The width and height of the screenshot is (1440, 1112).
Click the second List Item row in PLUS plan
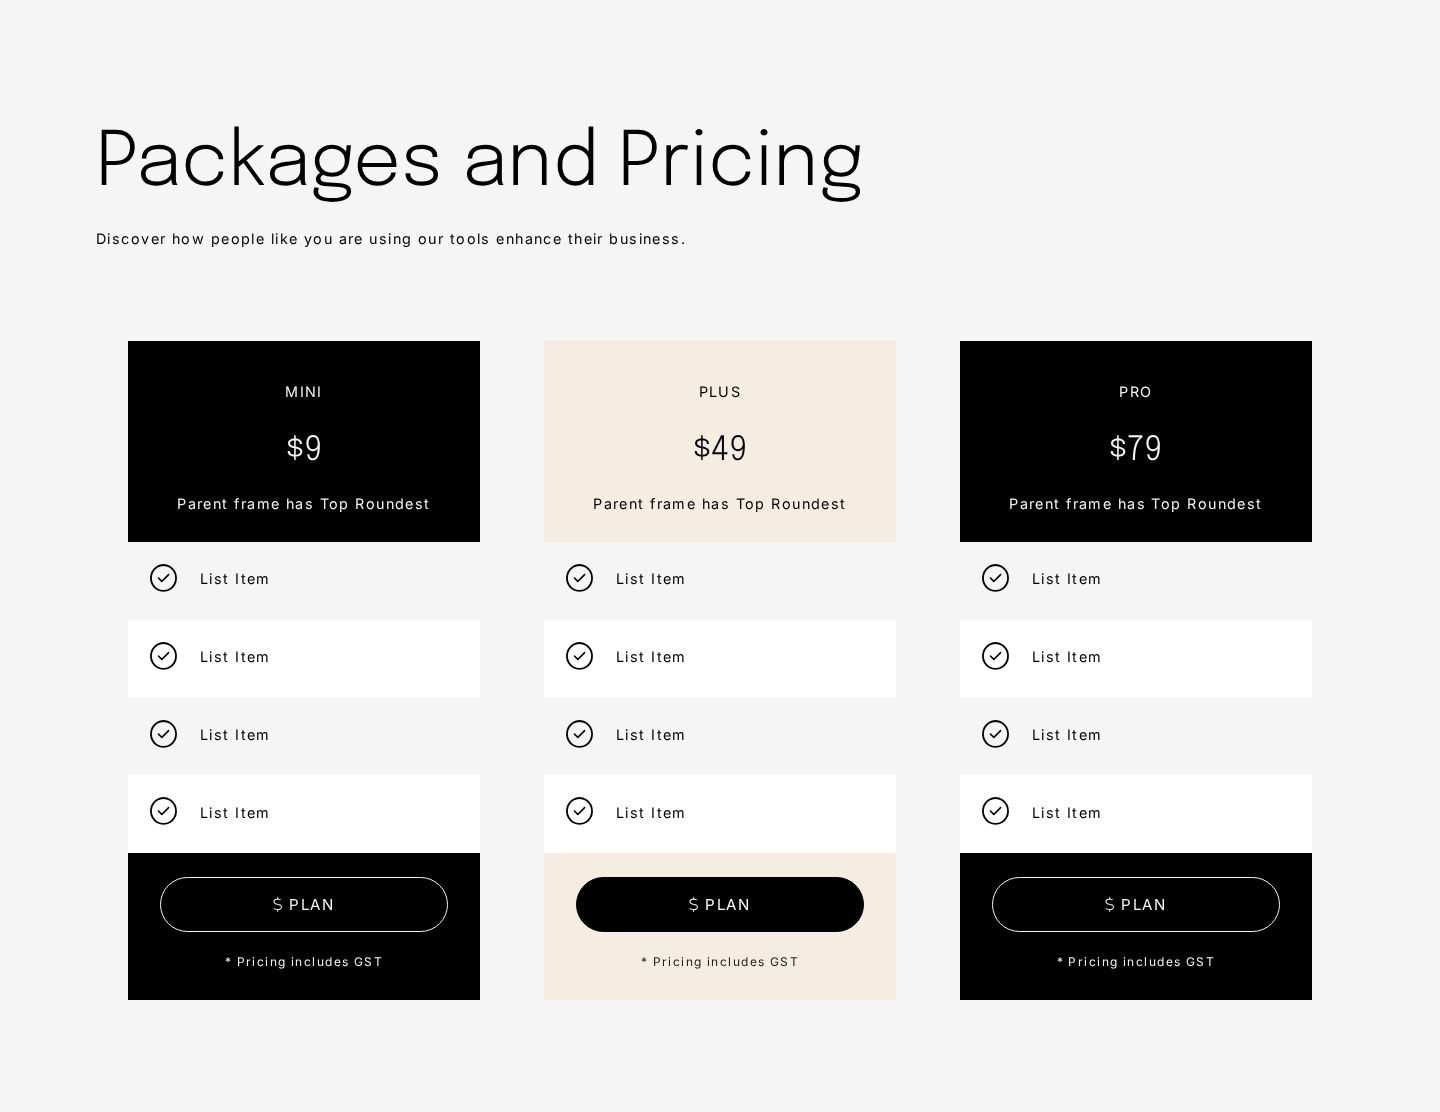pyautogui.click(x=720, y=659)
